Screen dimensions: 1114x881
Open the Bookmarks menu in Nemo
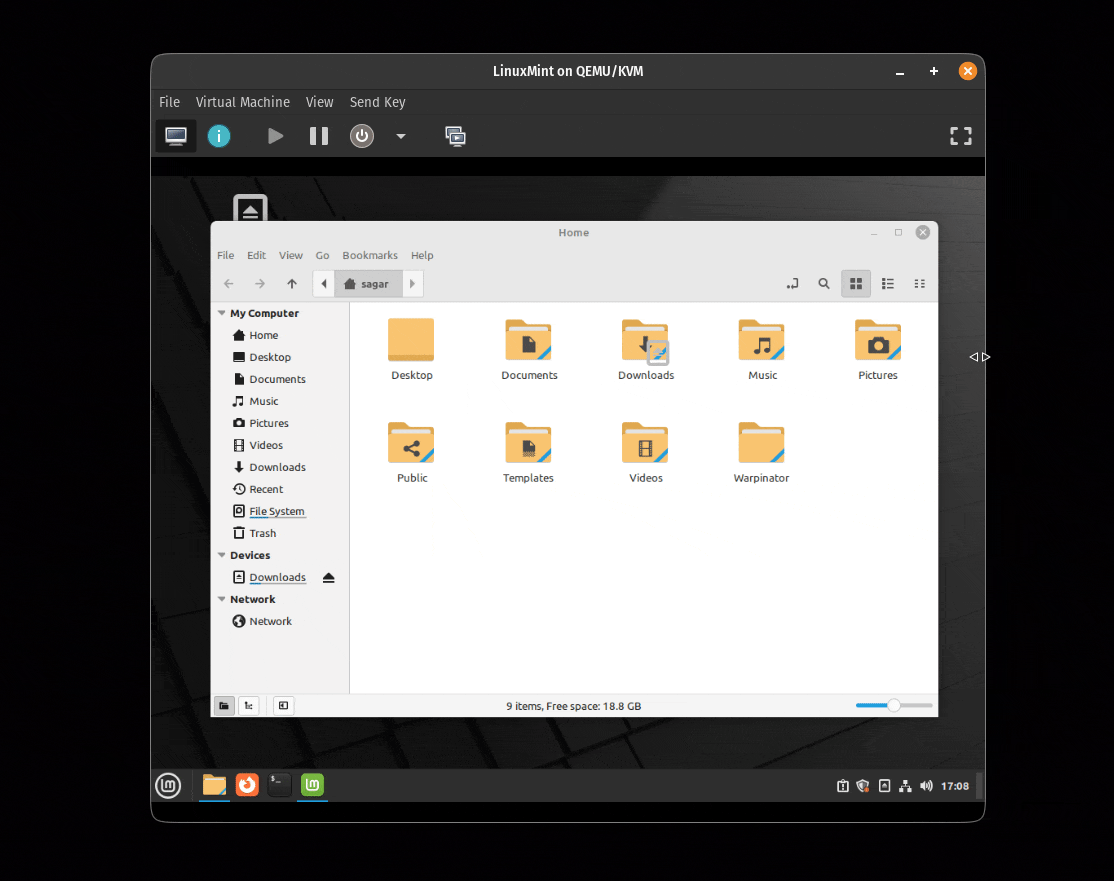[x=369, y=255]
